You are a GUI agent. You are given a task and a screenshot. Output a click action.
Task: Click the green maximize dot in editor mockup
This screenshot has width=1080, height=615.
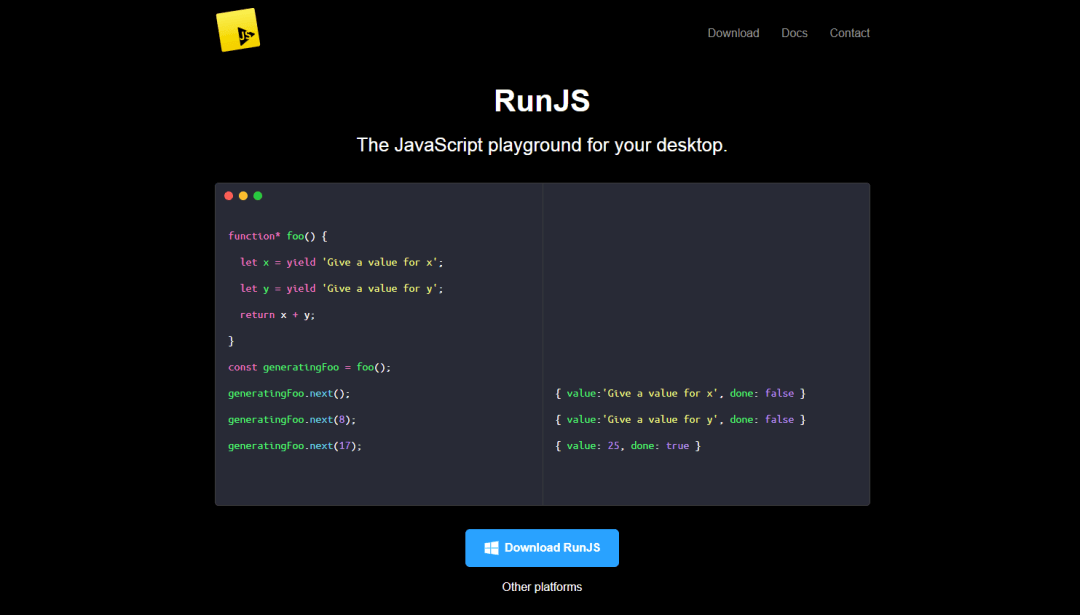tap(258, 196)
